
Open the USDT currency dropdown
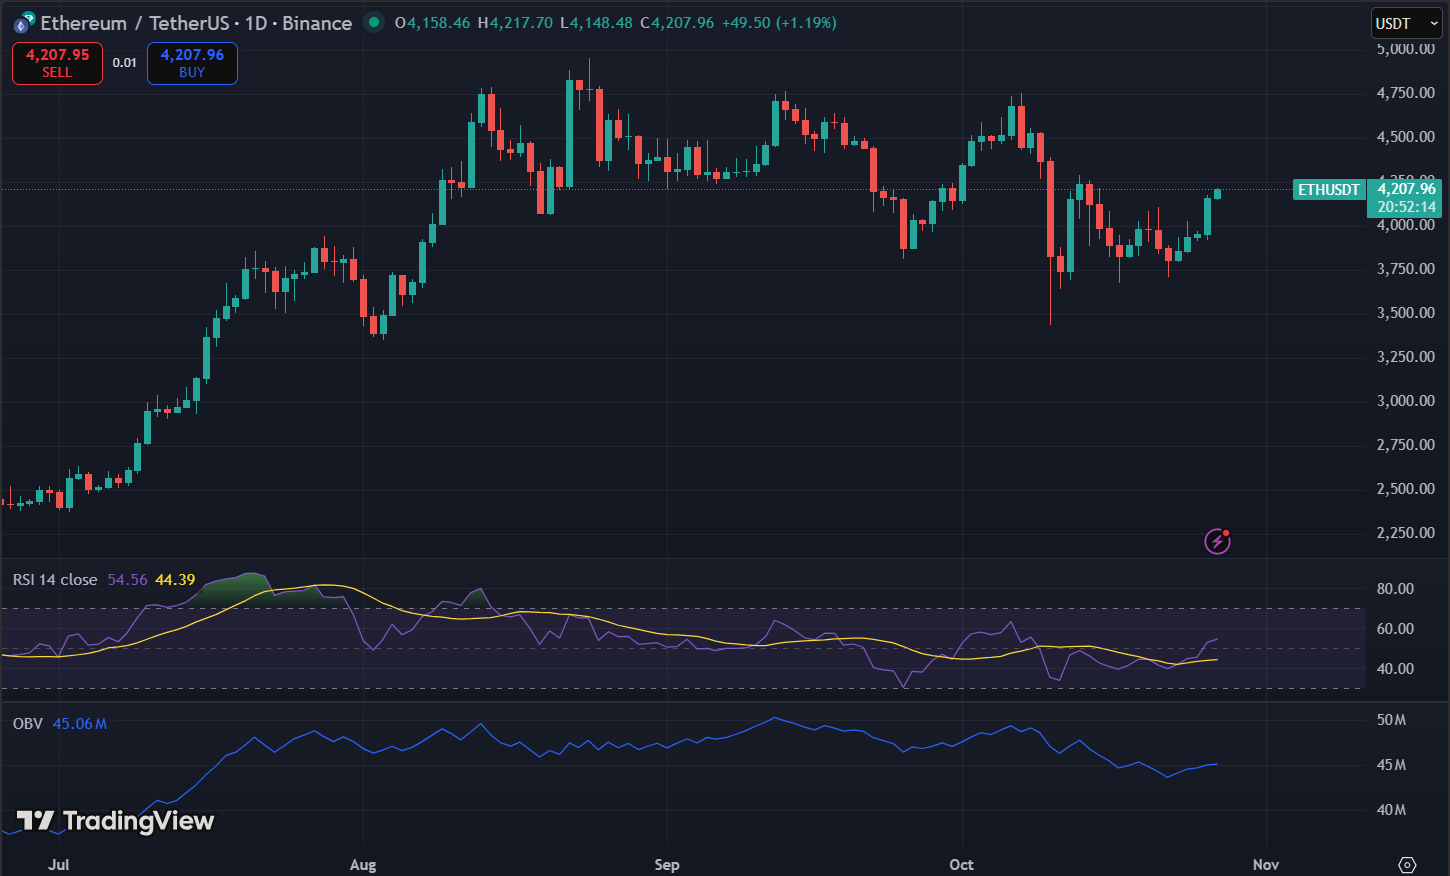[x=1405, y=22]
